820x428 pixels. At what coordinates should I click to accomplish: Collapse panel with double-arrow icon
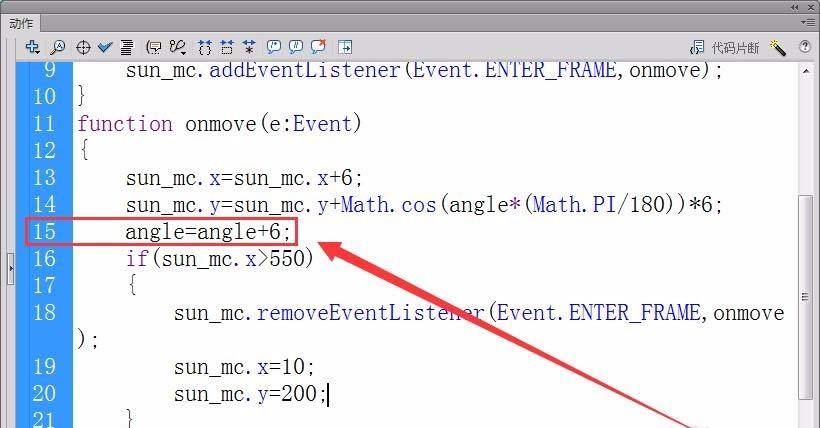coord(794,7)
